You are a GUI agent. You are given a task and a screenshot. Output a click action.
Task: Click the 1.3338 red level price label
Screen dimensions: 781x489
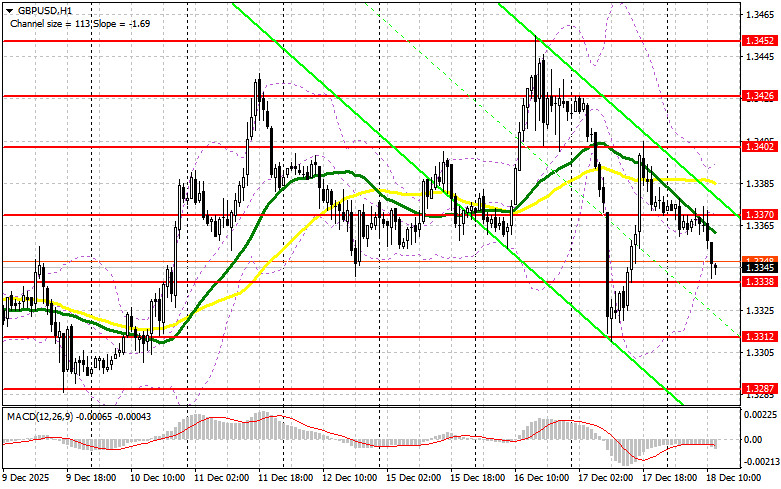(760, 282)
